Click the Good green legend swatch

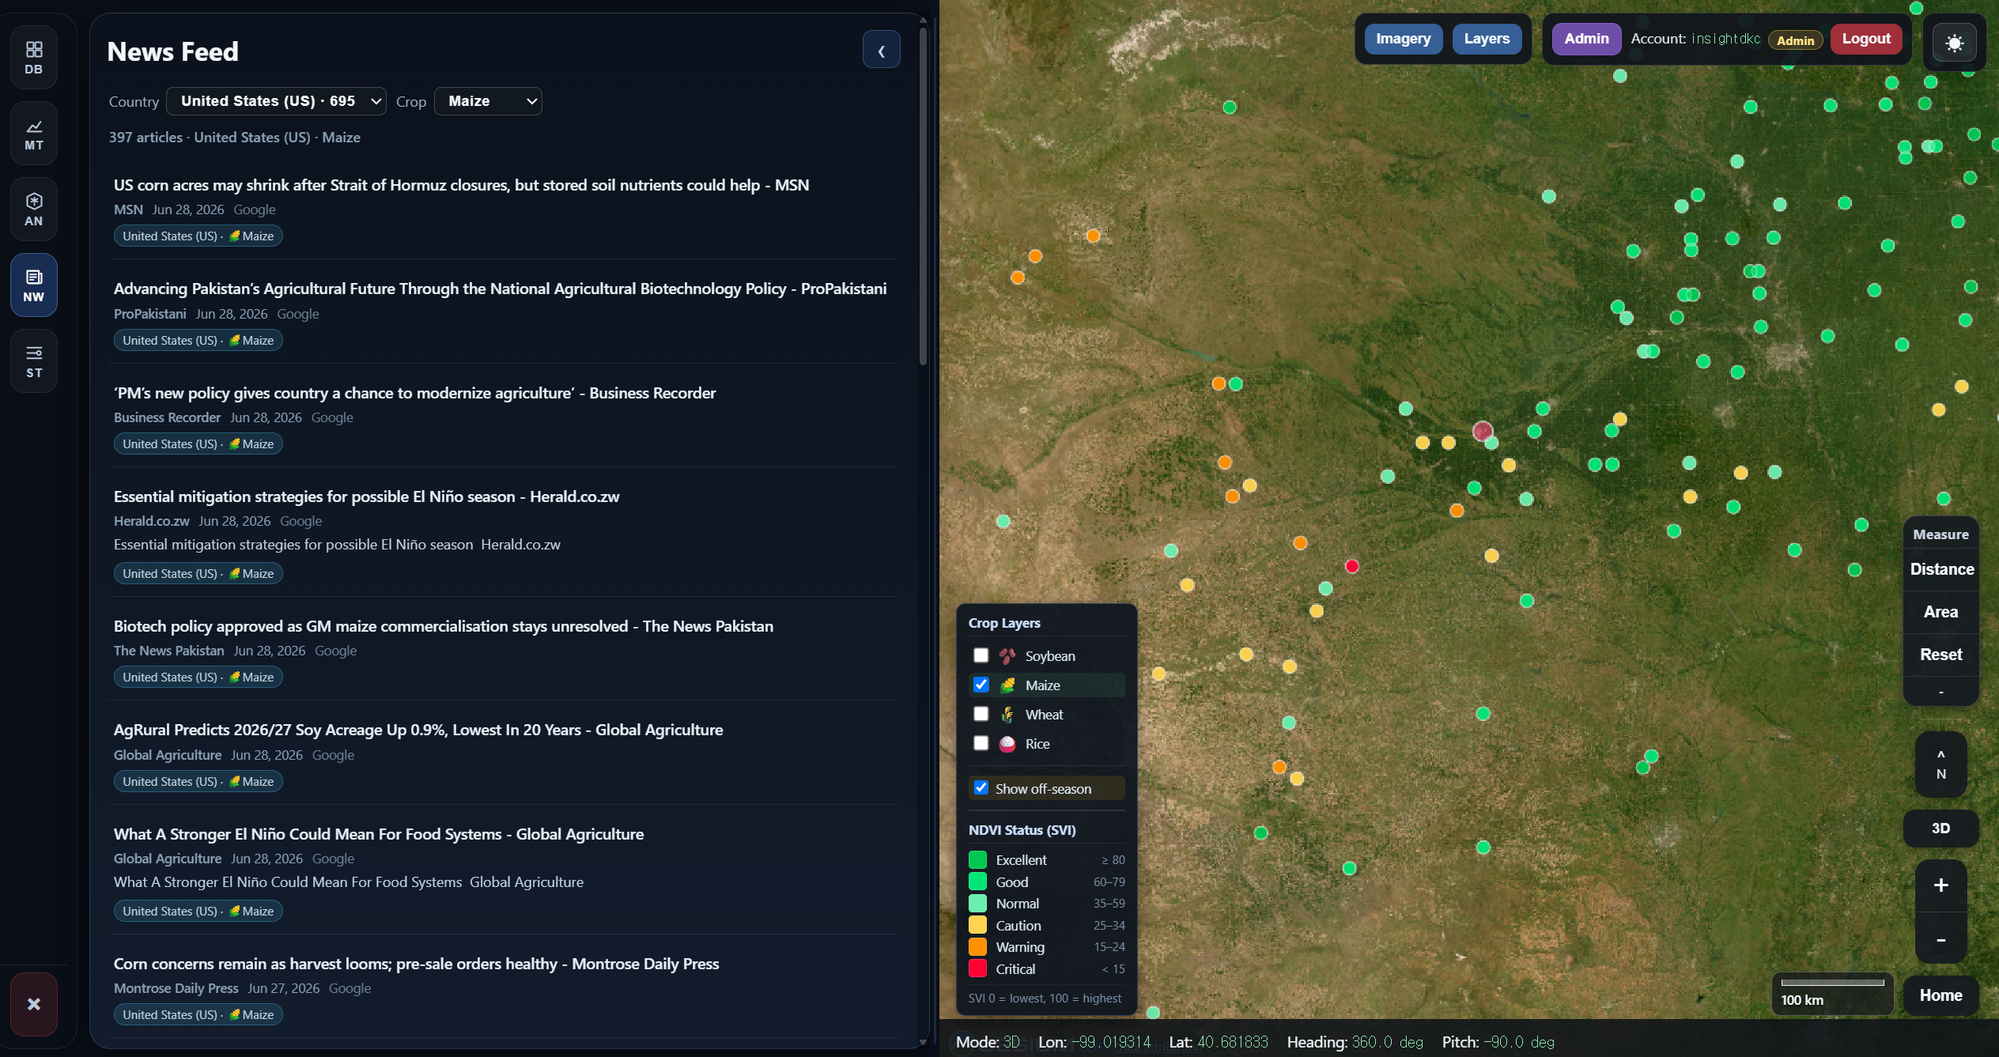(978, 882)
